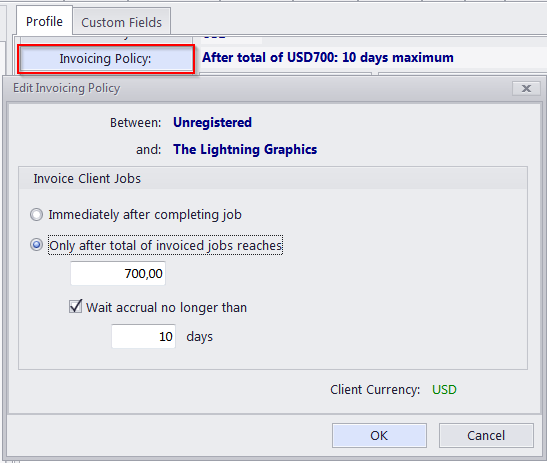The height and width of the screenshot is (463, 547).
Task: Click the 10 days input field
Action: [x=143, y=336]
